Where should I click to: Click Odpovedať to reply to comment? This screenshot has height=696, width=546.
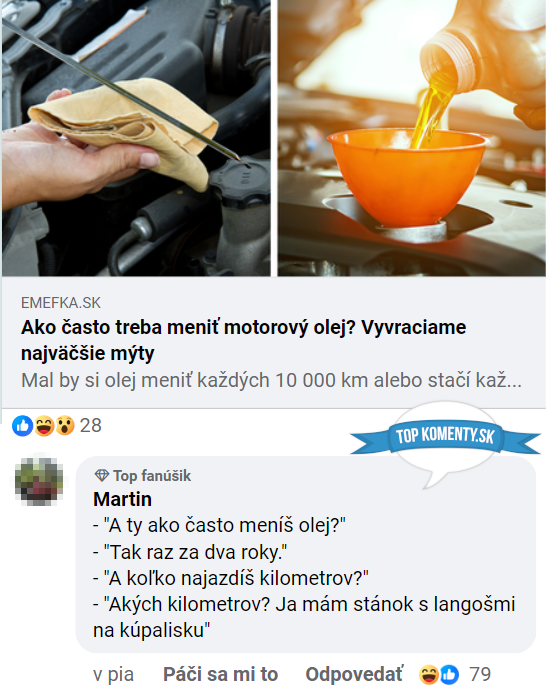tap(354, 675)
